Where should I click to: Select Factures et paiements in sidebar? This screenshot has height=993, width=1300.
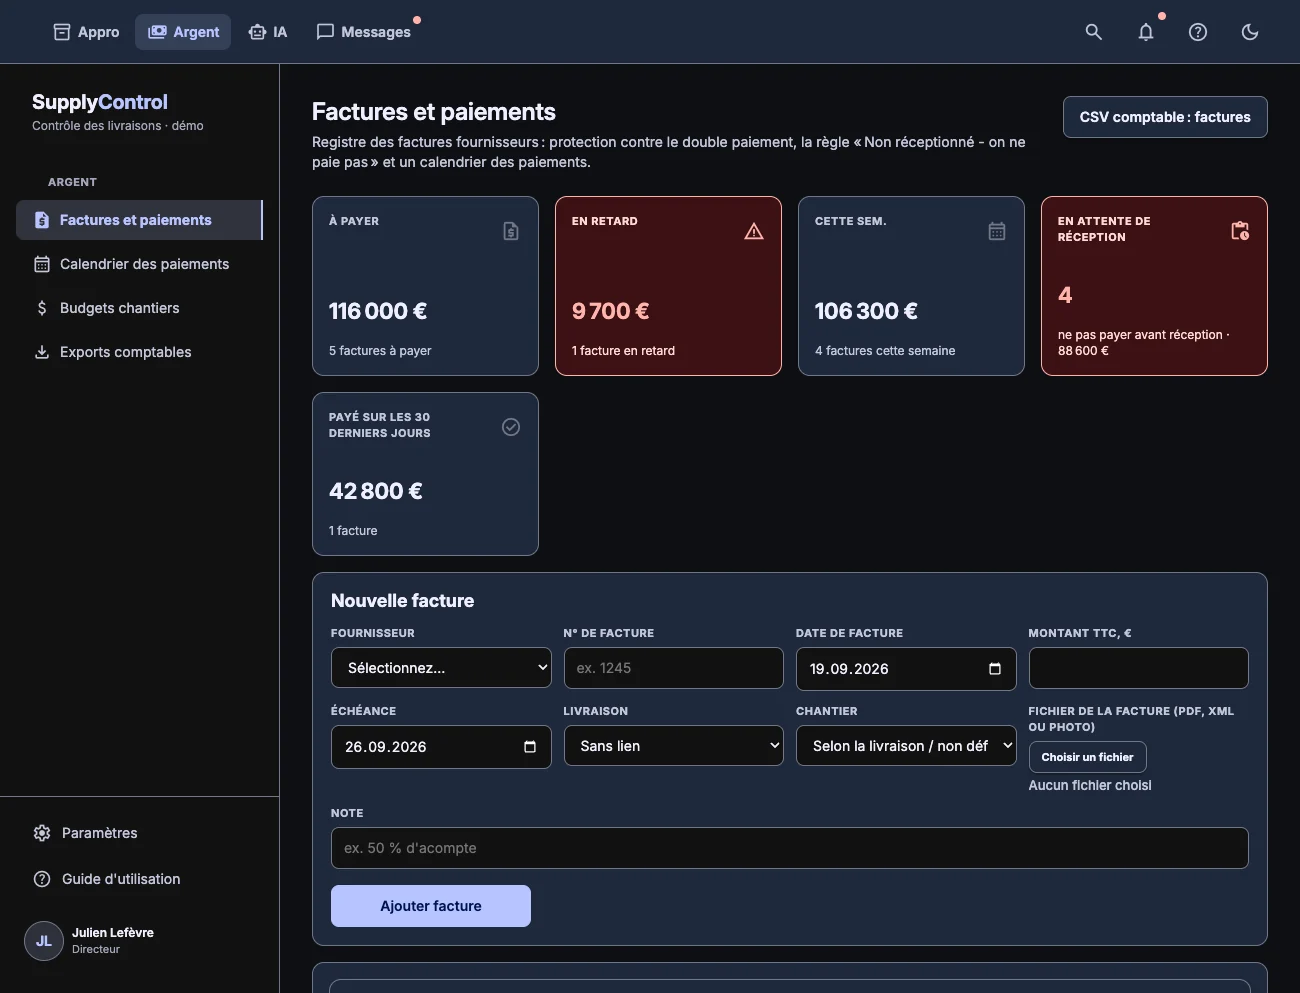pyautogui.click(x=139, y=220)
